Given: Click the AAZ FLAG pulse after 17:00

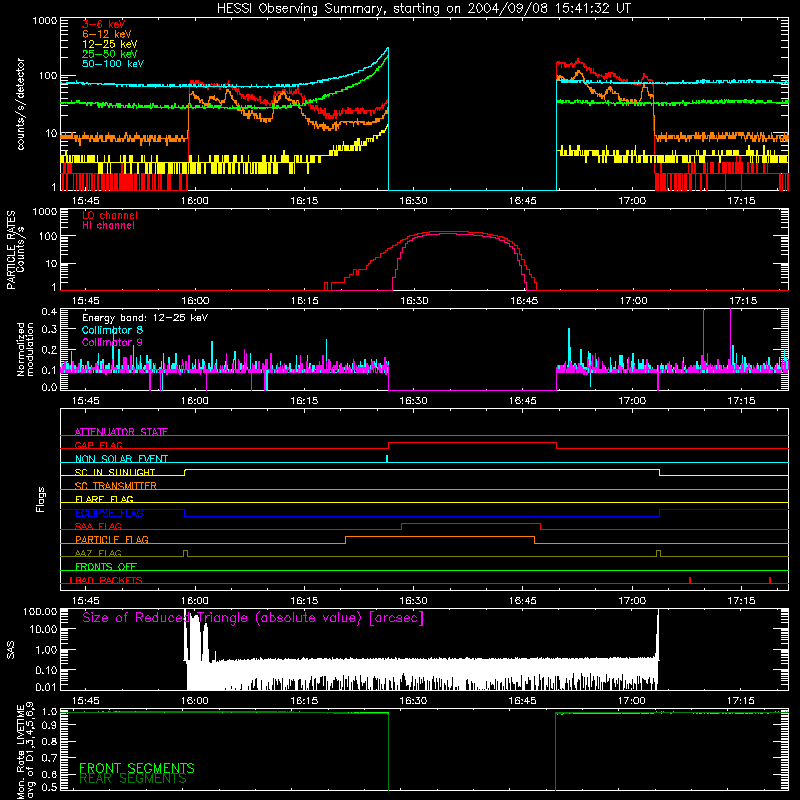Looking at the screenshot, I should [x=659, y=554].
